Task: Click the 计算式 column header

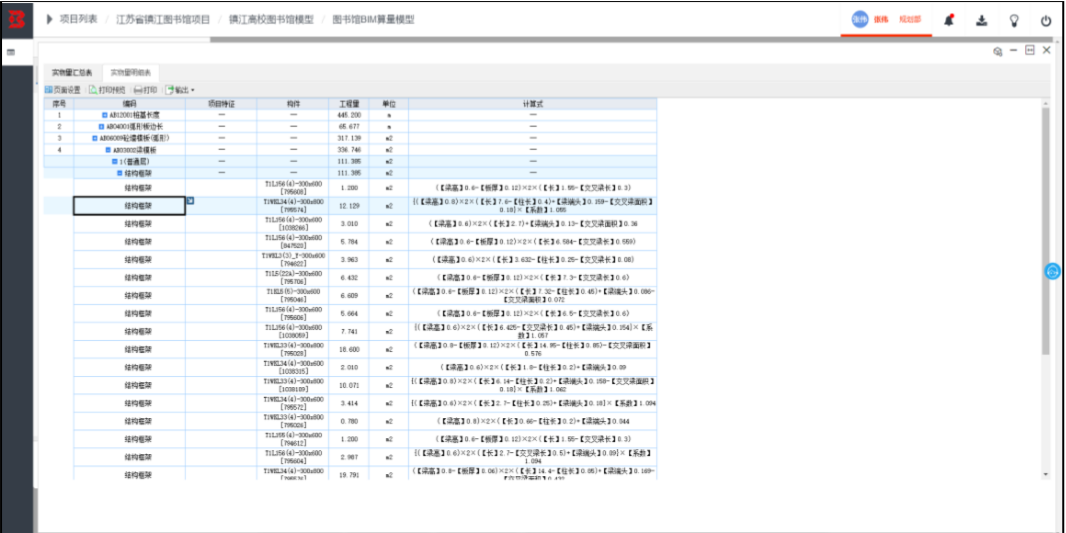Action: (x=532, y=104)
